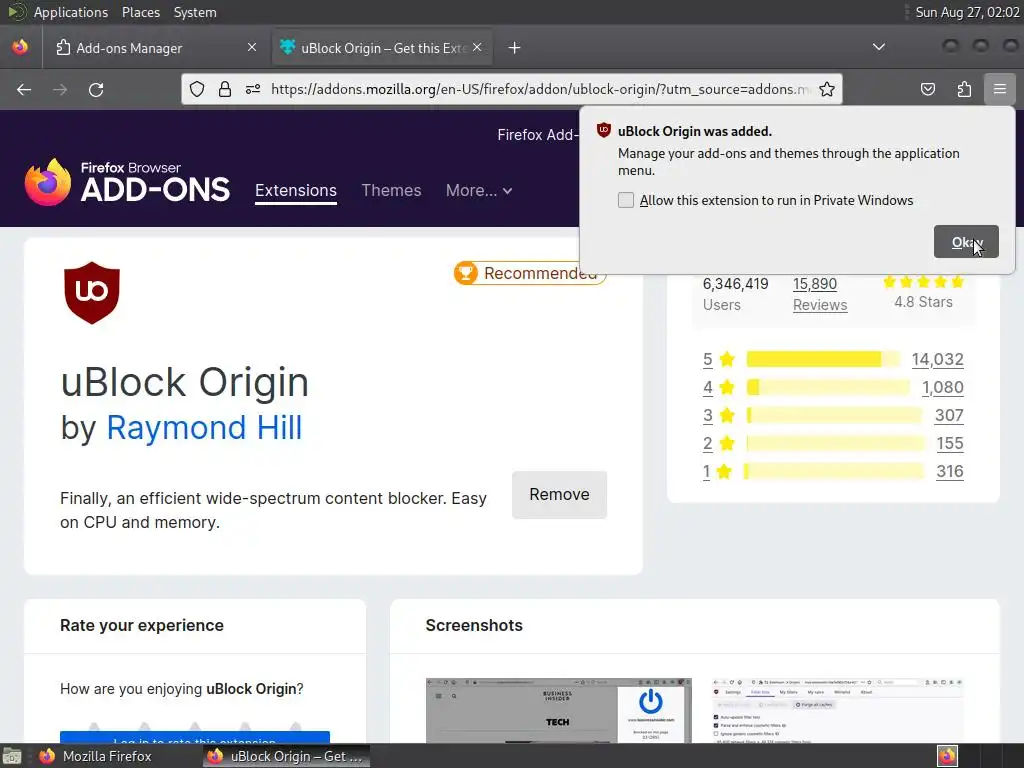Click the 4.8 Stars rating text
This screenshot has width=1024, height=768.
pos(923,302)
